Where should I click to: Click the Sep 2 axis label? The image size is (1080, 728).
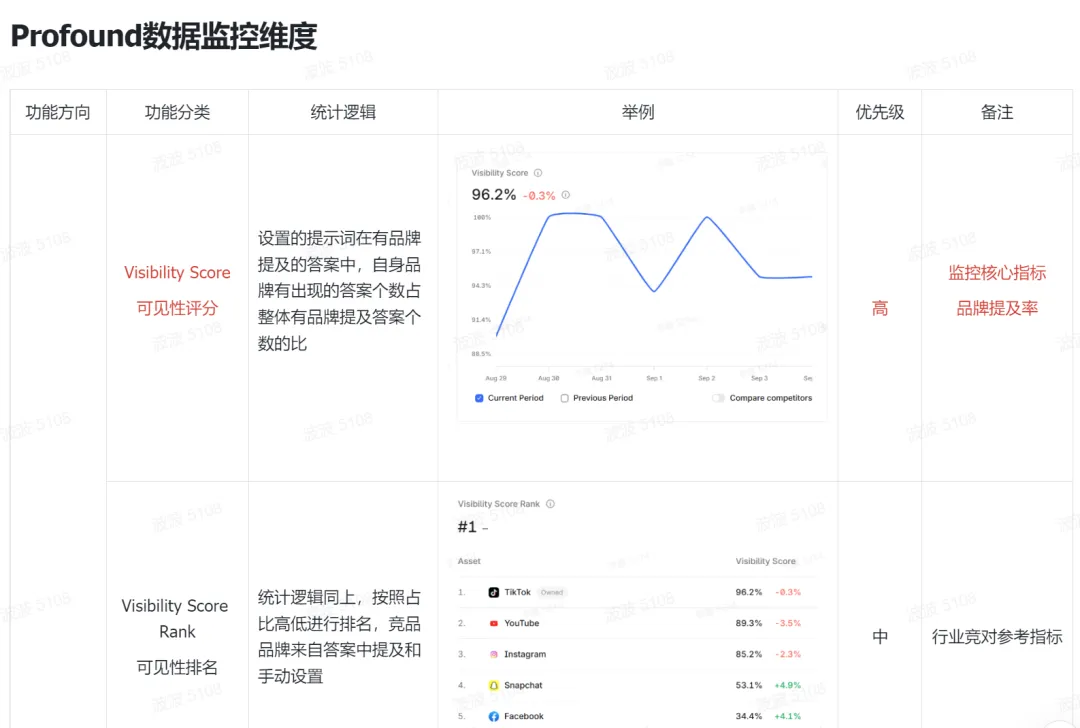[x=707, y=378]
